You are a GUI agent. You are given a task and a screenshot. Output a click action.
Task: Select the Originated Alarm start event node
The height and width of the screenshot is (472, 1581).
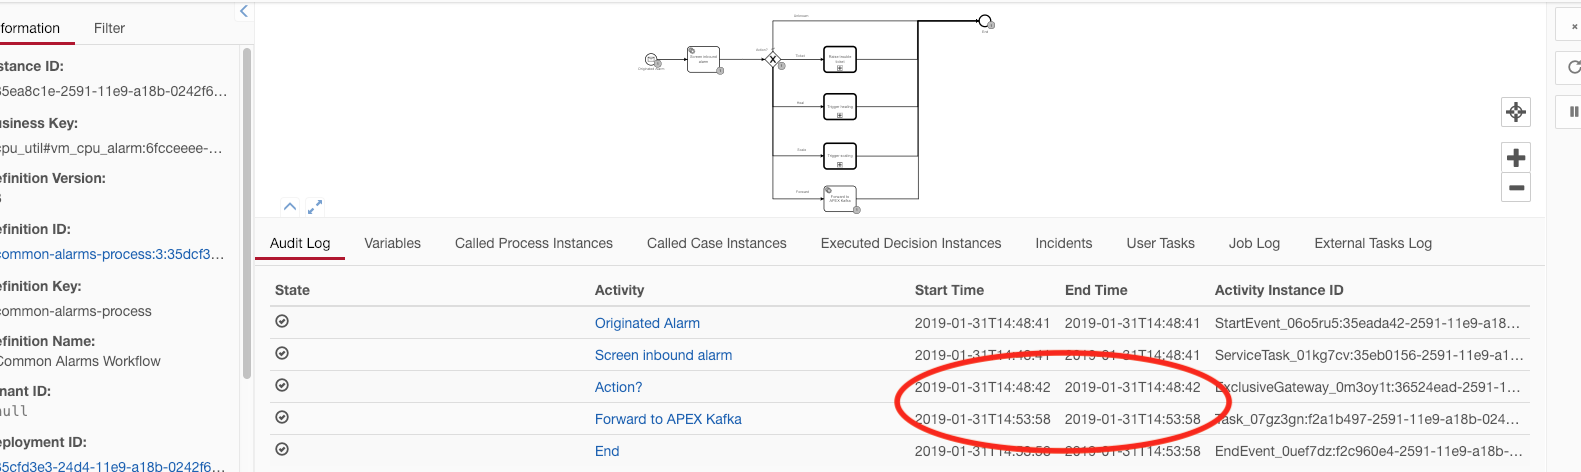coord(651,60)
